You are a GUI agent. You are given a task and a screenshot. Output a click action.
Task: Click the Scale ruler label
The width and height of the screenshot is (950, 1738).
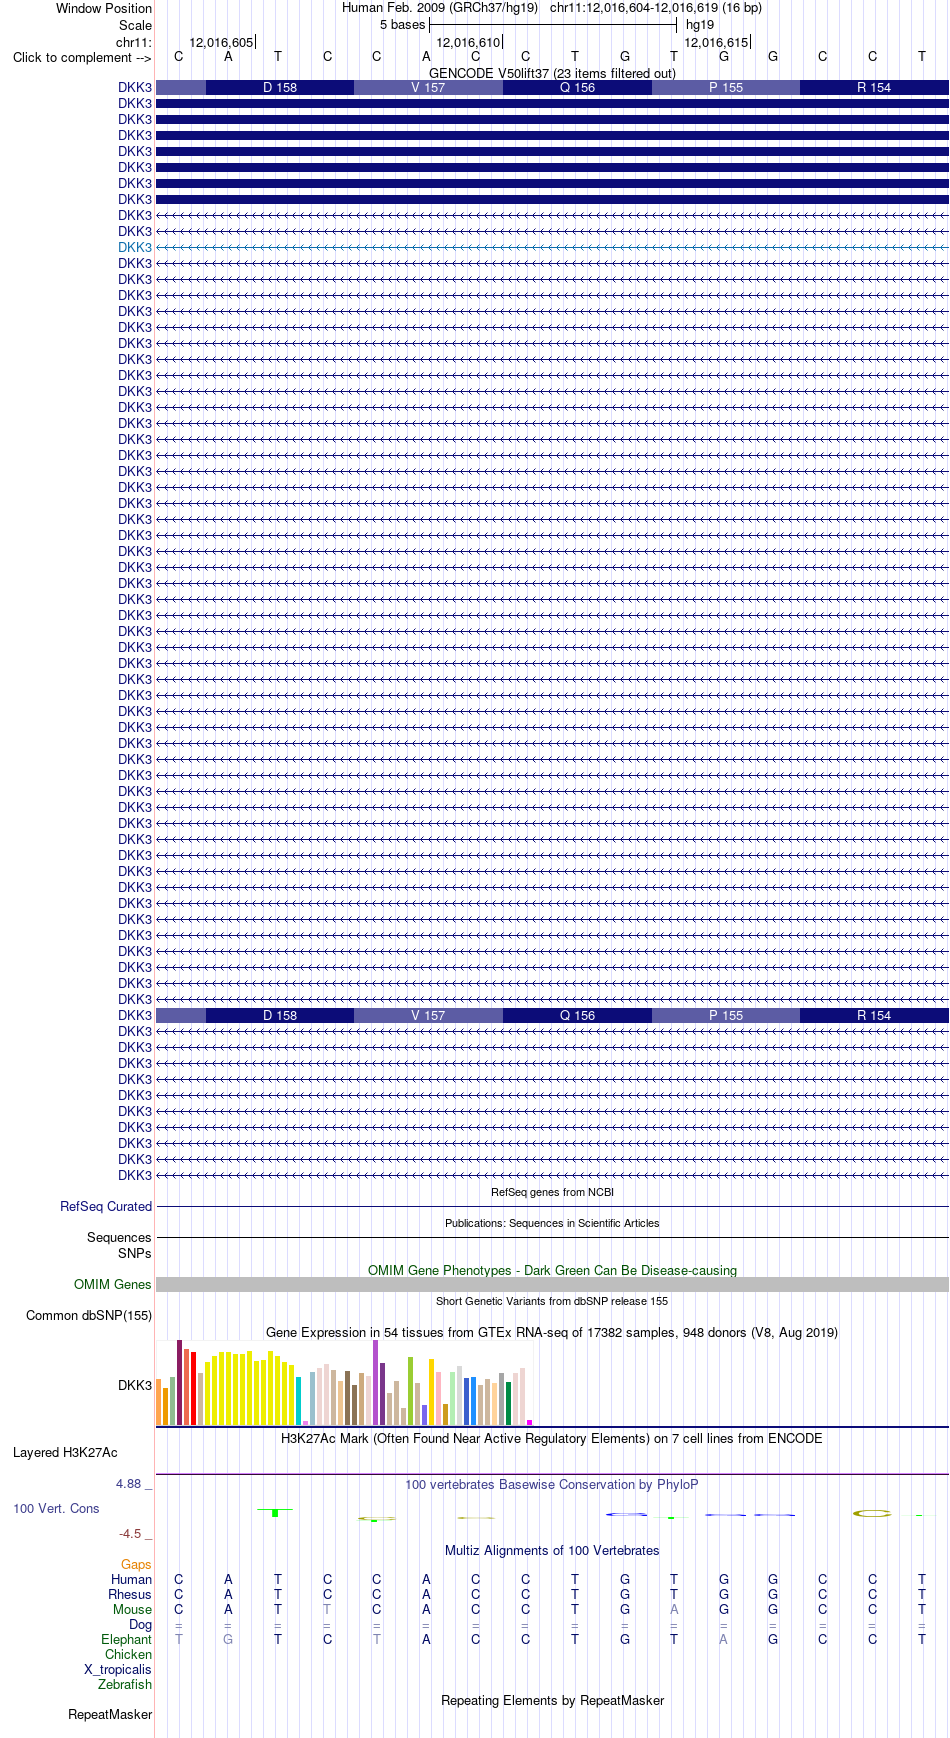pyautogui.click(x=136, y=25)
